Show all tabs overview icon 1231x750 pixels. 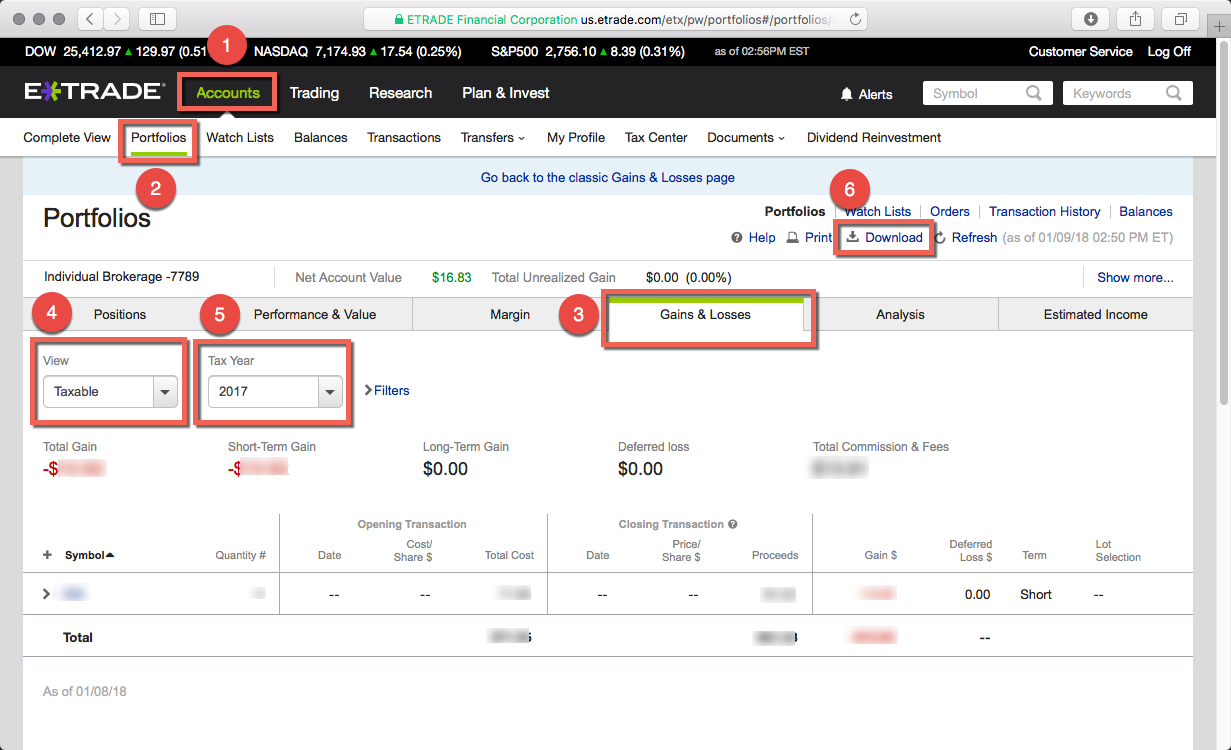coord(1181,18)
